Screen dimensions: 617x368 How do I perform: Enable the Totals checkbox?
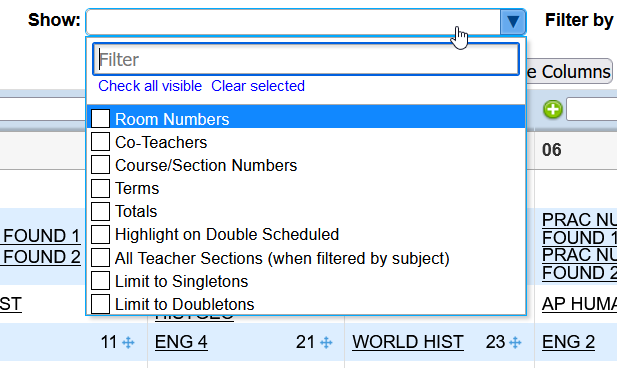100,211
